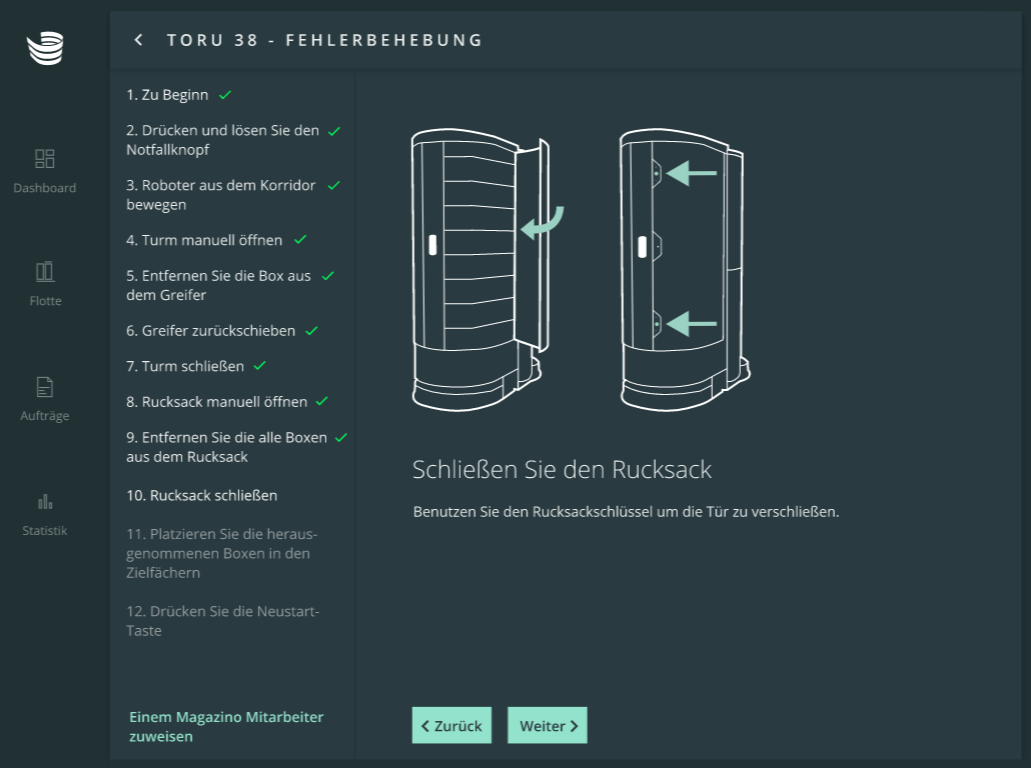This screenshot has height=768, width=1031.
Task: Jump to step 12 Neustart-Taste
Action: coord(222,621)
